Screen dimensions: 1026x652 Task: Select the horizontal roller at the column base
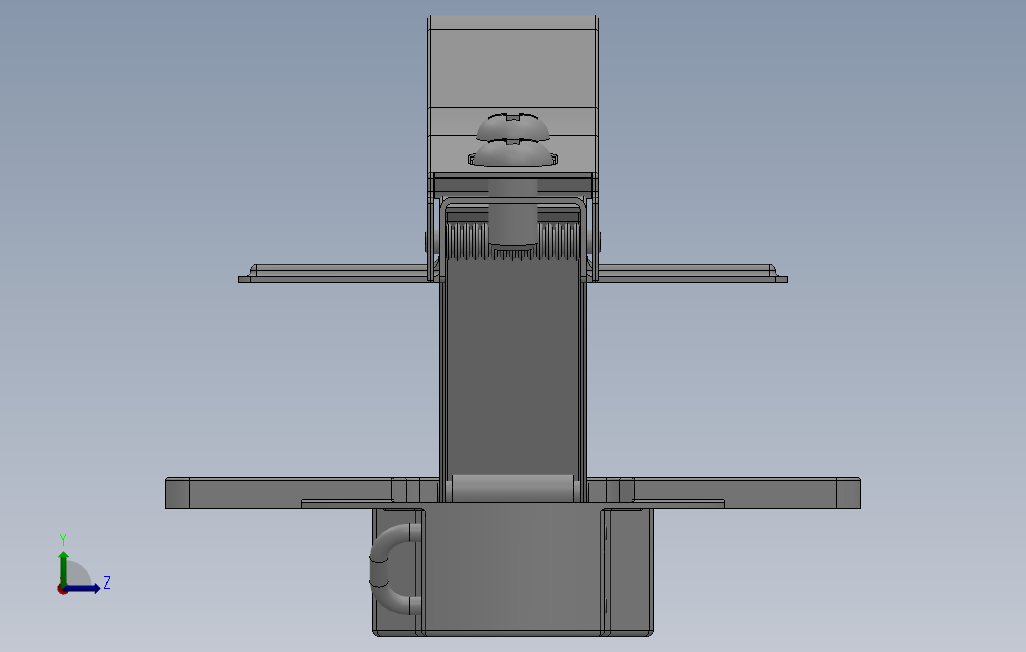click(x=513, y=488)
